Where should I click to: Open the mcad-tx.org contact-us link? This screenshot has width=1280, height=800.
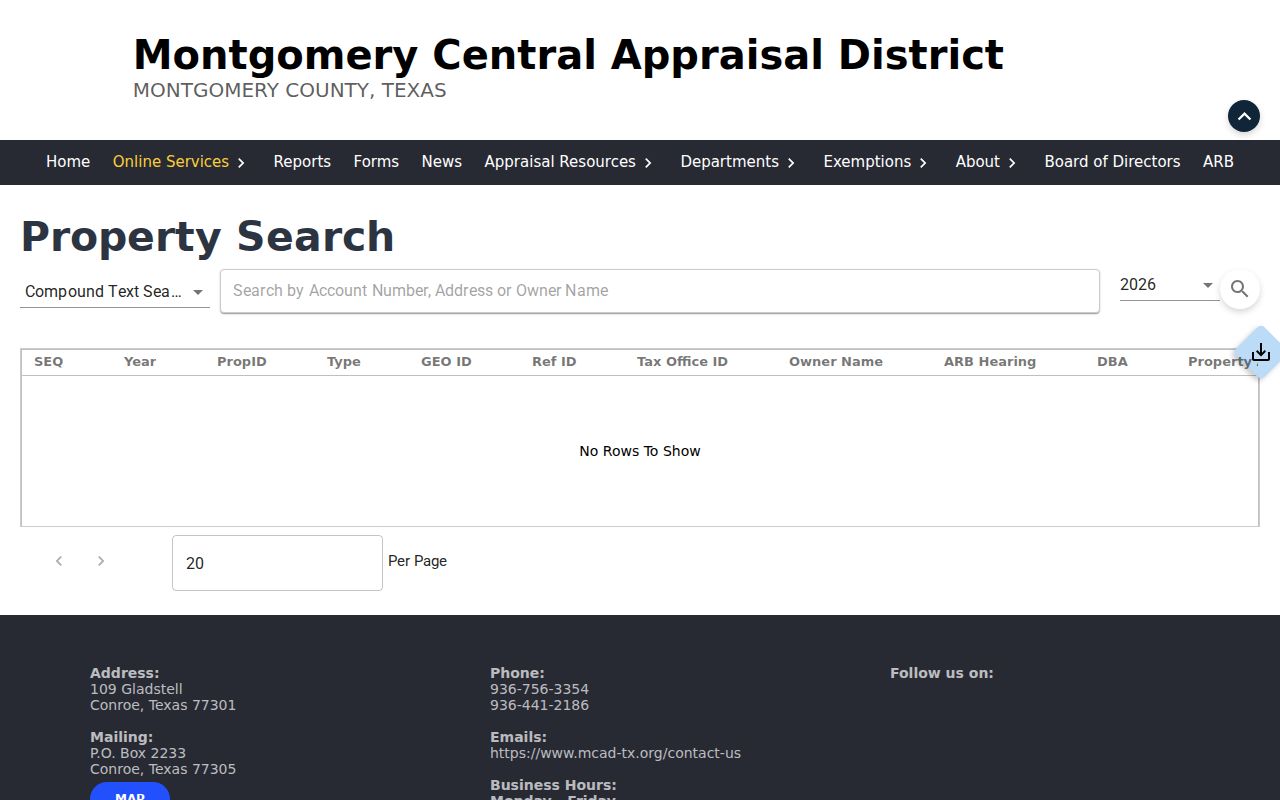(x=615, y=753)
